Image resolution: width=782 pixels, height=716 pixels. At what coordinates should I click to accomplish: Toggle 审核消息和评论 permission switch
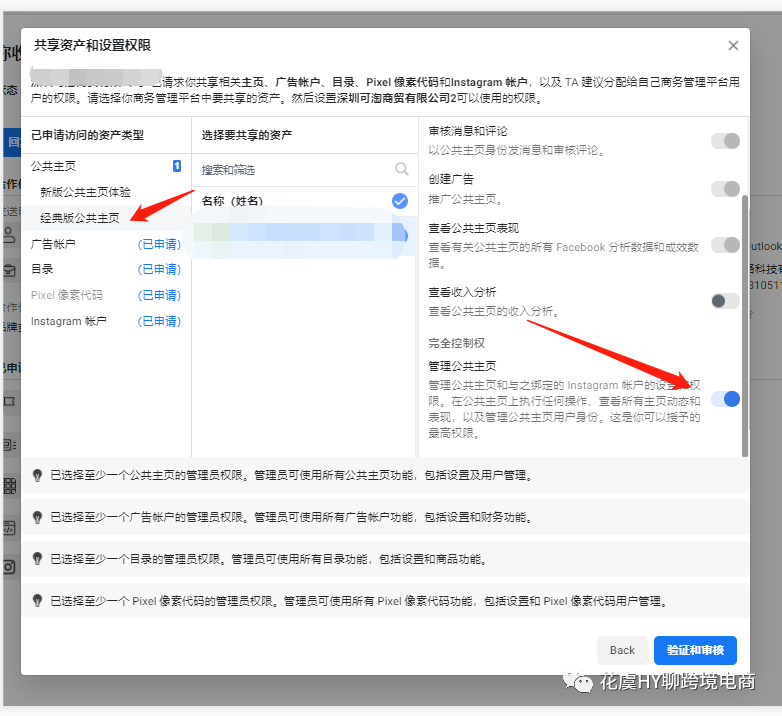pos(726,141)
